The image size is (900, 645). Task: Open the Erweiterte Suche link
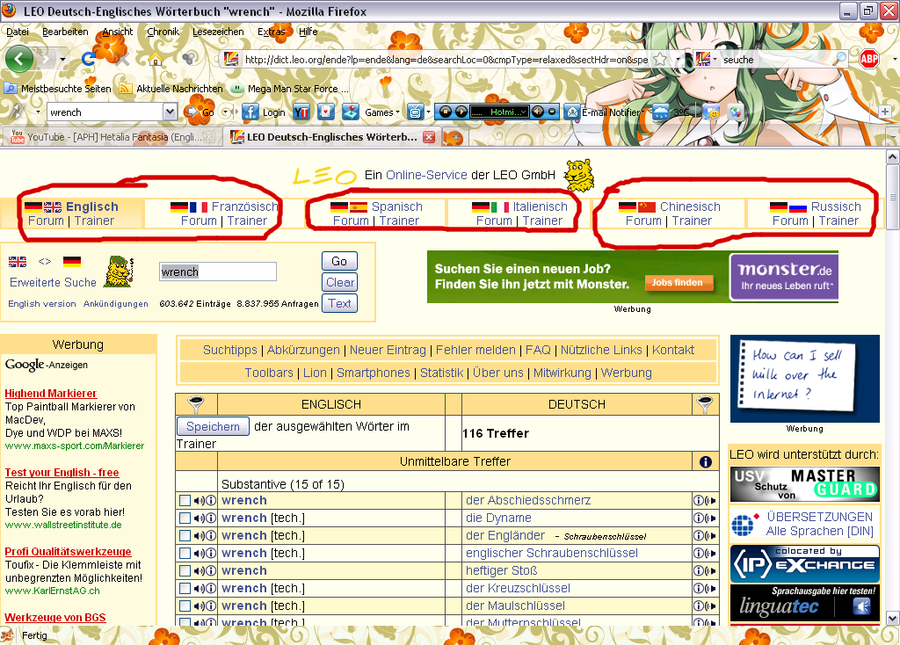click(53, 282)
